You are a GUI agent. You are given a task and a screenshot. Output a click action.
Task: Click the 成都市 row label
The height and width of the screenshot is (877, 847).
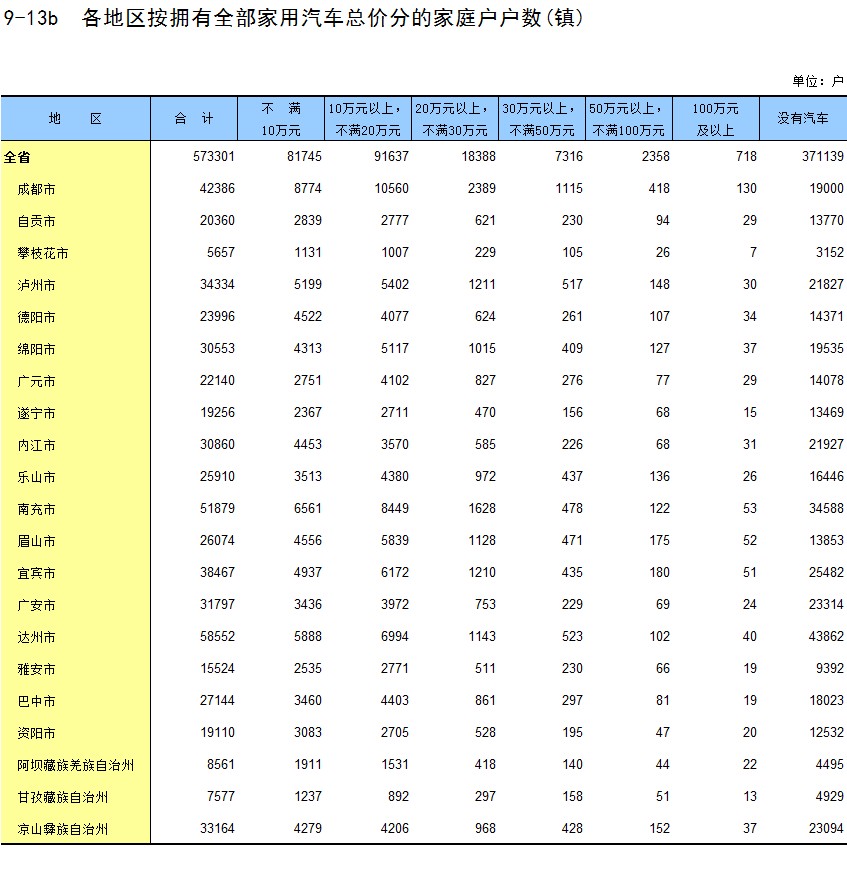coord(36,189)
